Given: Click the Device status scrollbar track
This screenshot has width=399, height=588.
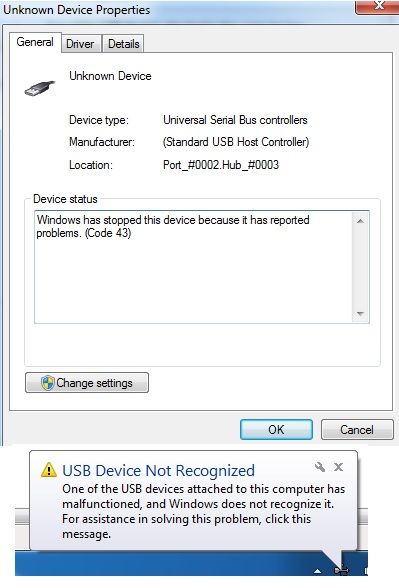Looking at the screenshot, I should pos(360,267).
